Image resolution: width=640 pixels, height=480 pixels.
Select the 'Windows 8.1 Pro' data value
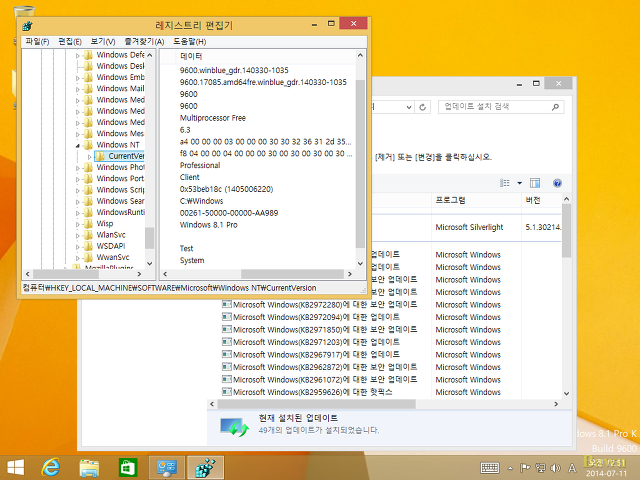pos(209,225)
